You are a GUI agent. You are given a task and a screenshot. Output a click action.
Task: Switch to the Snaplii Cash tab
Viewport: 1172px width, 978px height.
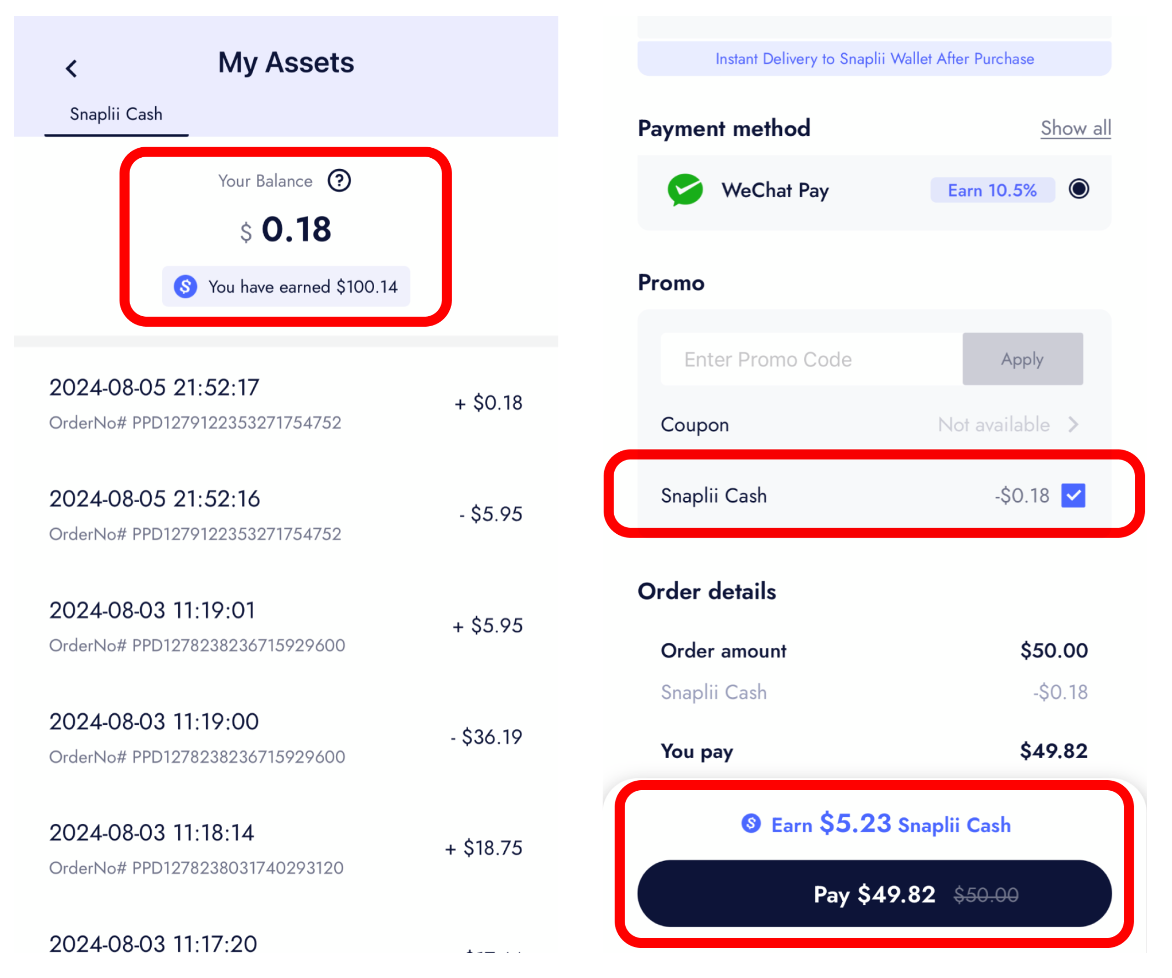point(116,114)
